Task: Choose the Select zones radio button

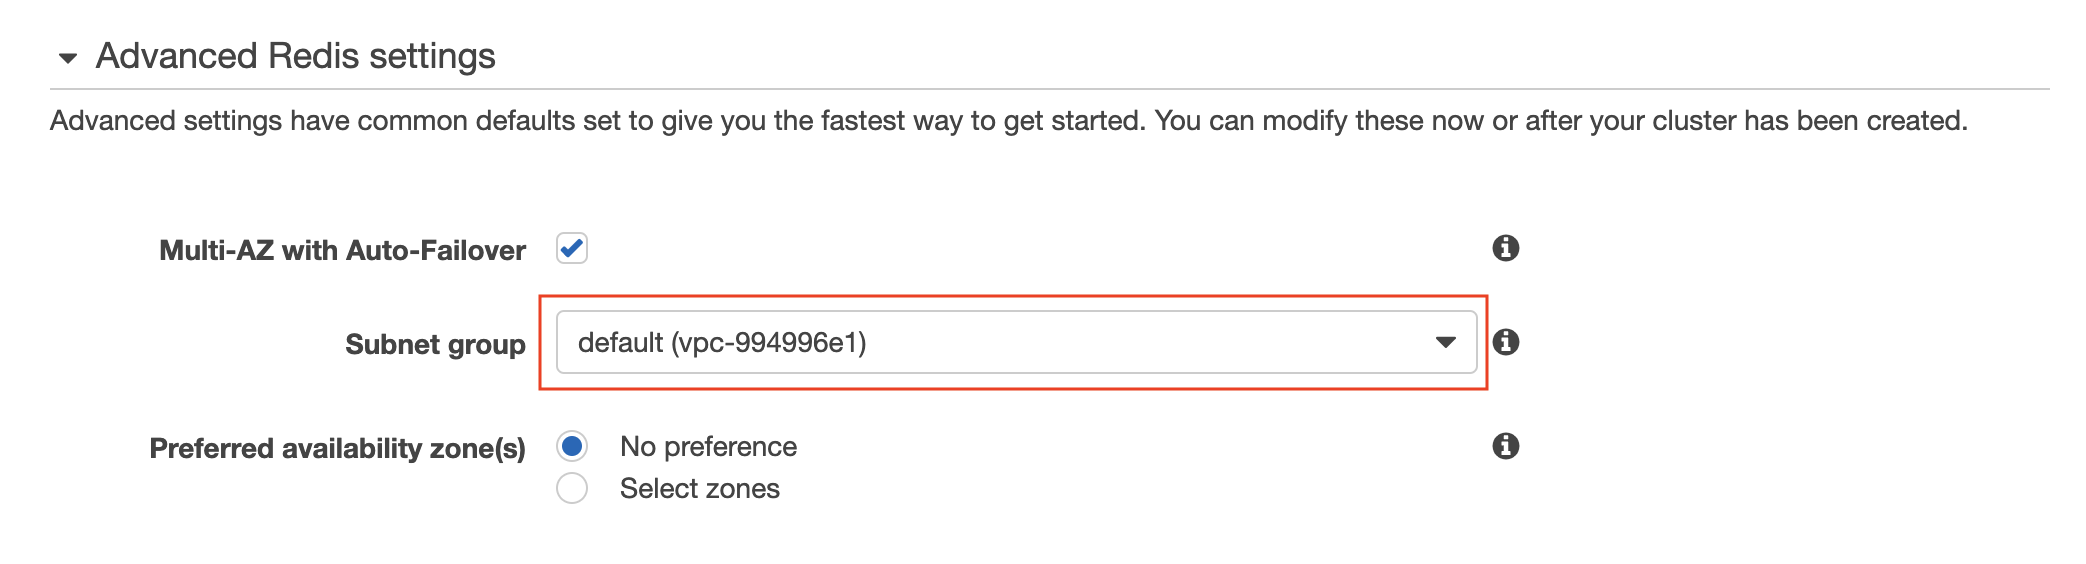Action: pyautogui.click(x=572, y=488)
